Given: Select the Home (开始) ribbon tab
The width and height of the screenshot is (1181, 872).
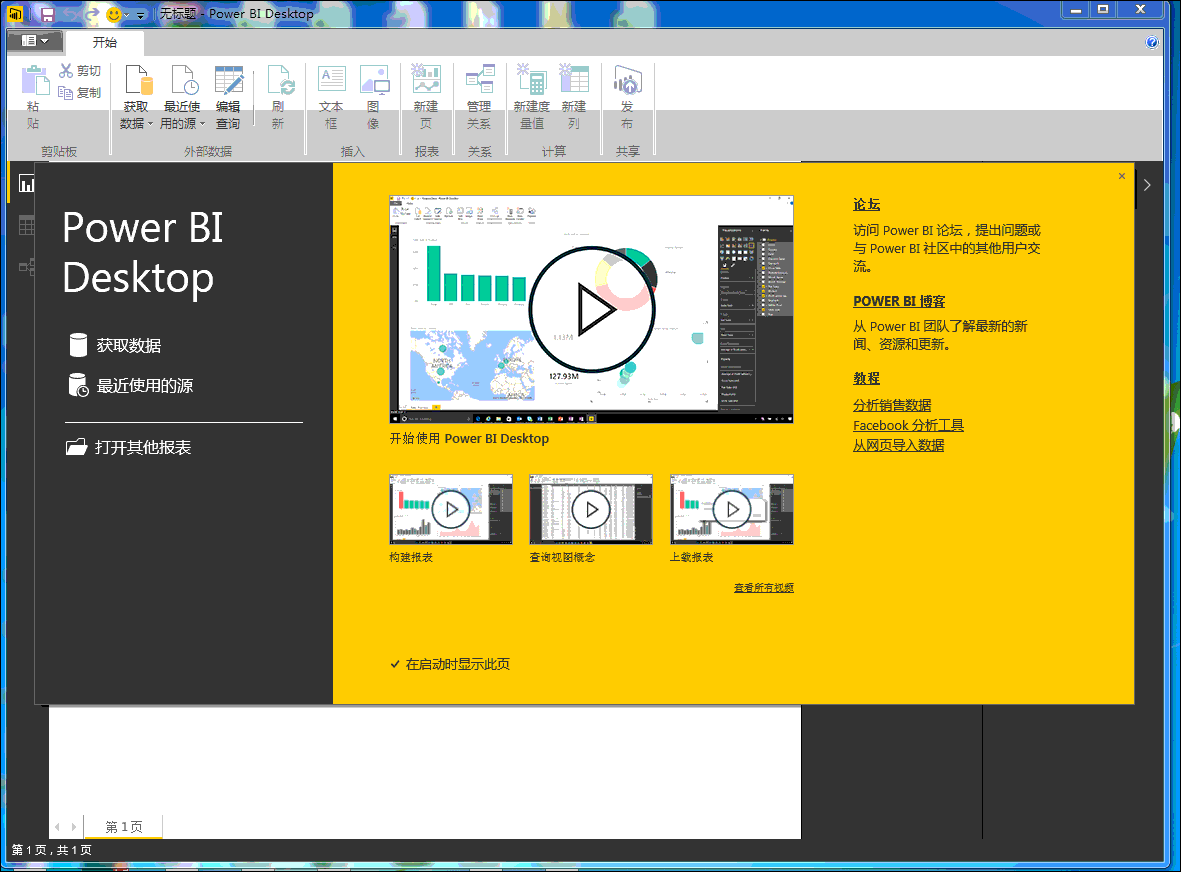Looking at the screenshot, I should tap(105, 42).
